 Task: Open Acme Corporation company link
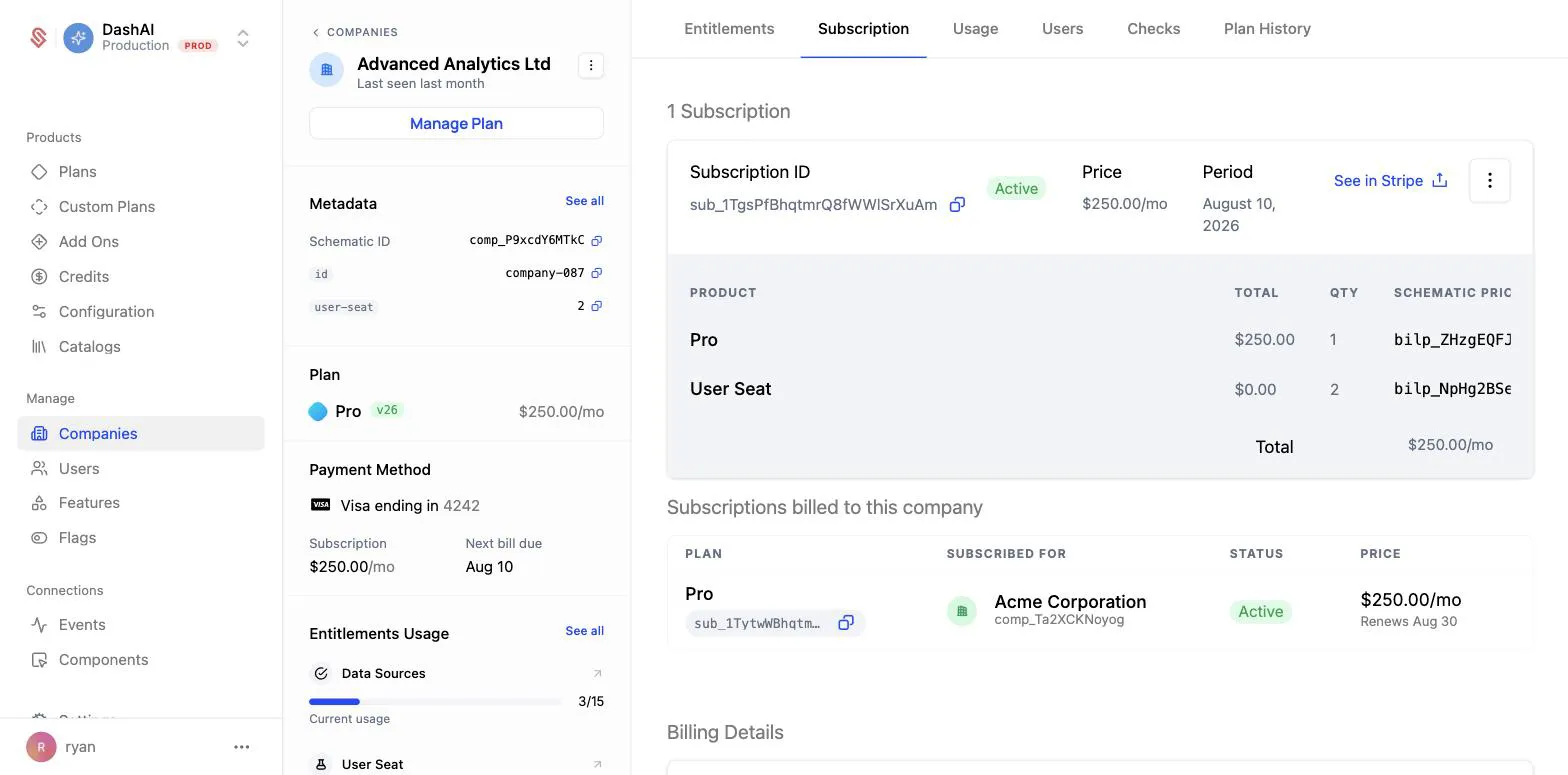[1070, 602]
